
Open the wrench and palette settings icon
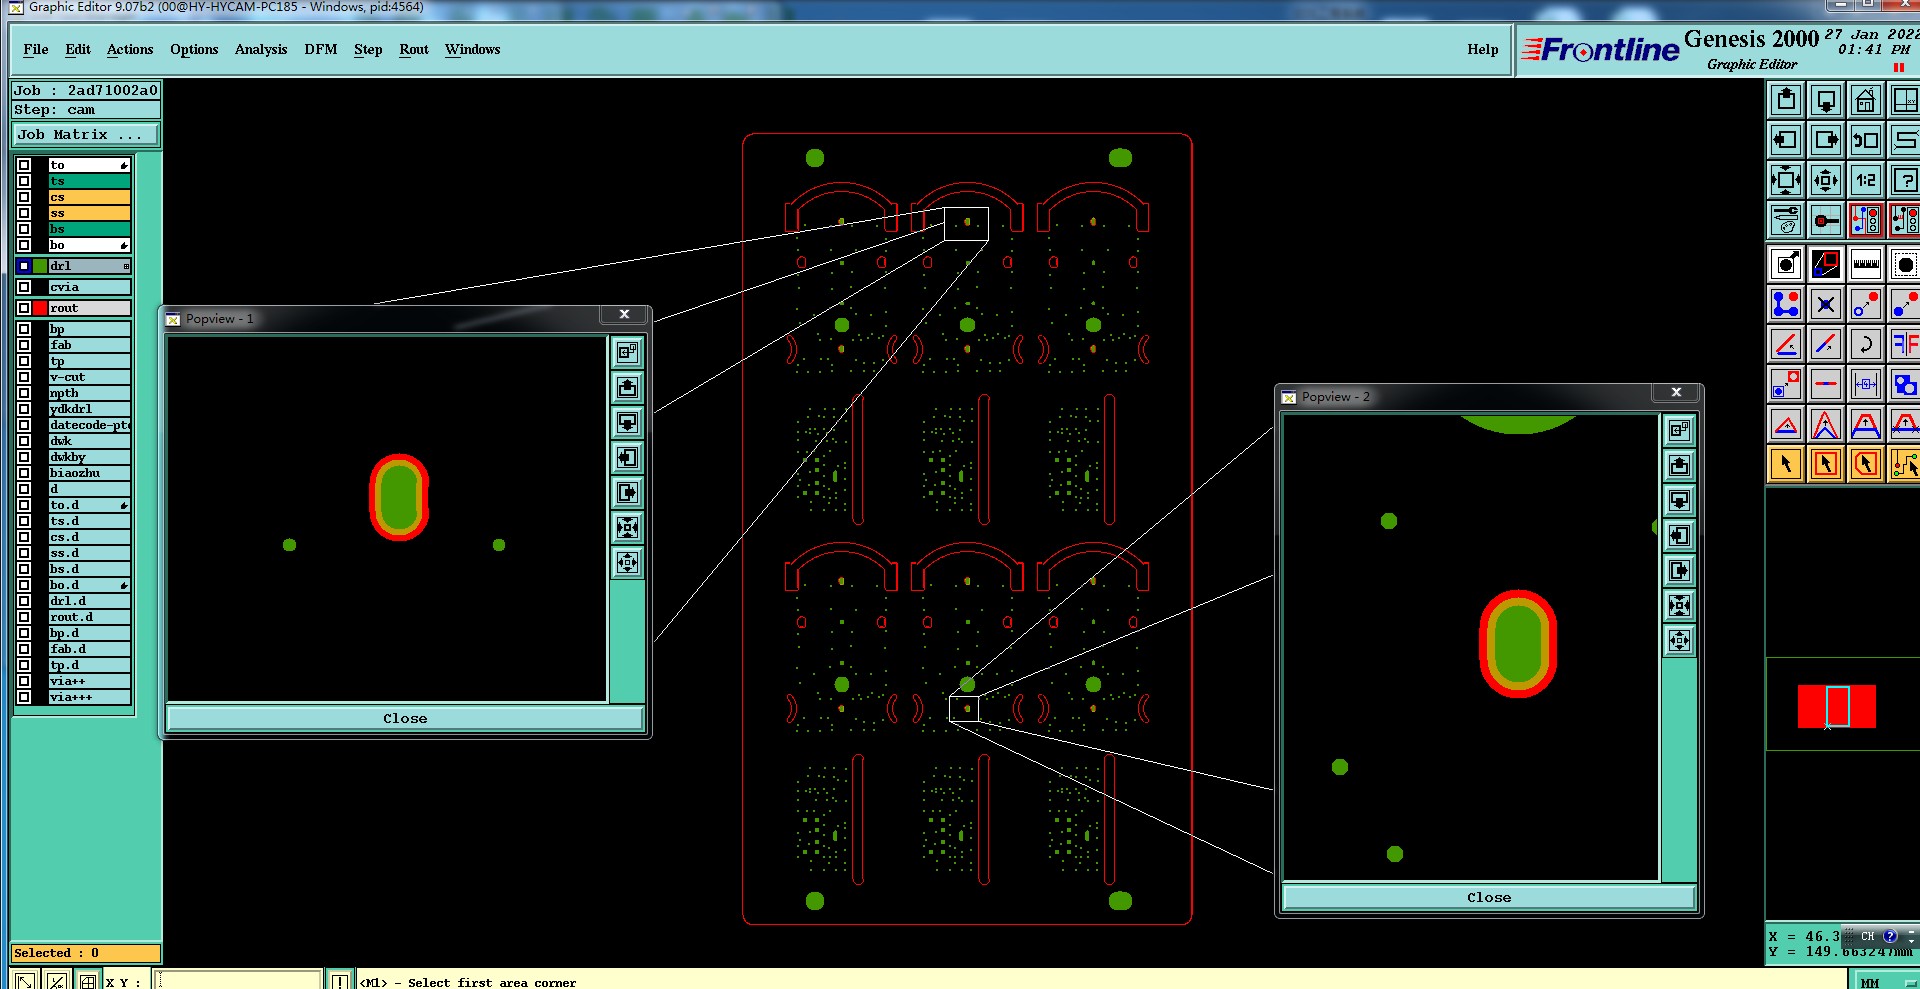(x=1786, y=220)
